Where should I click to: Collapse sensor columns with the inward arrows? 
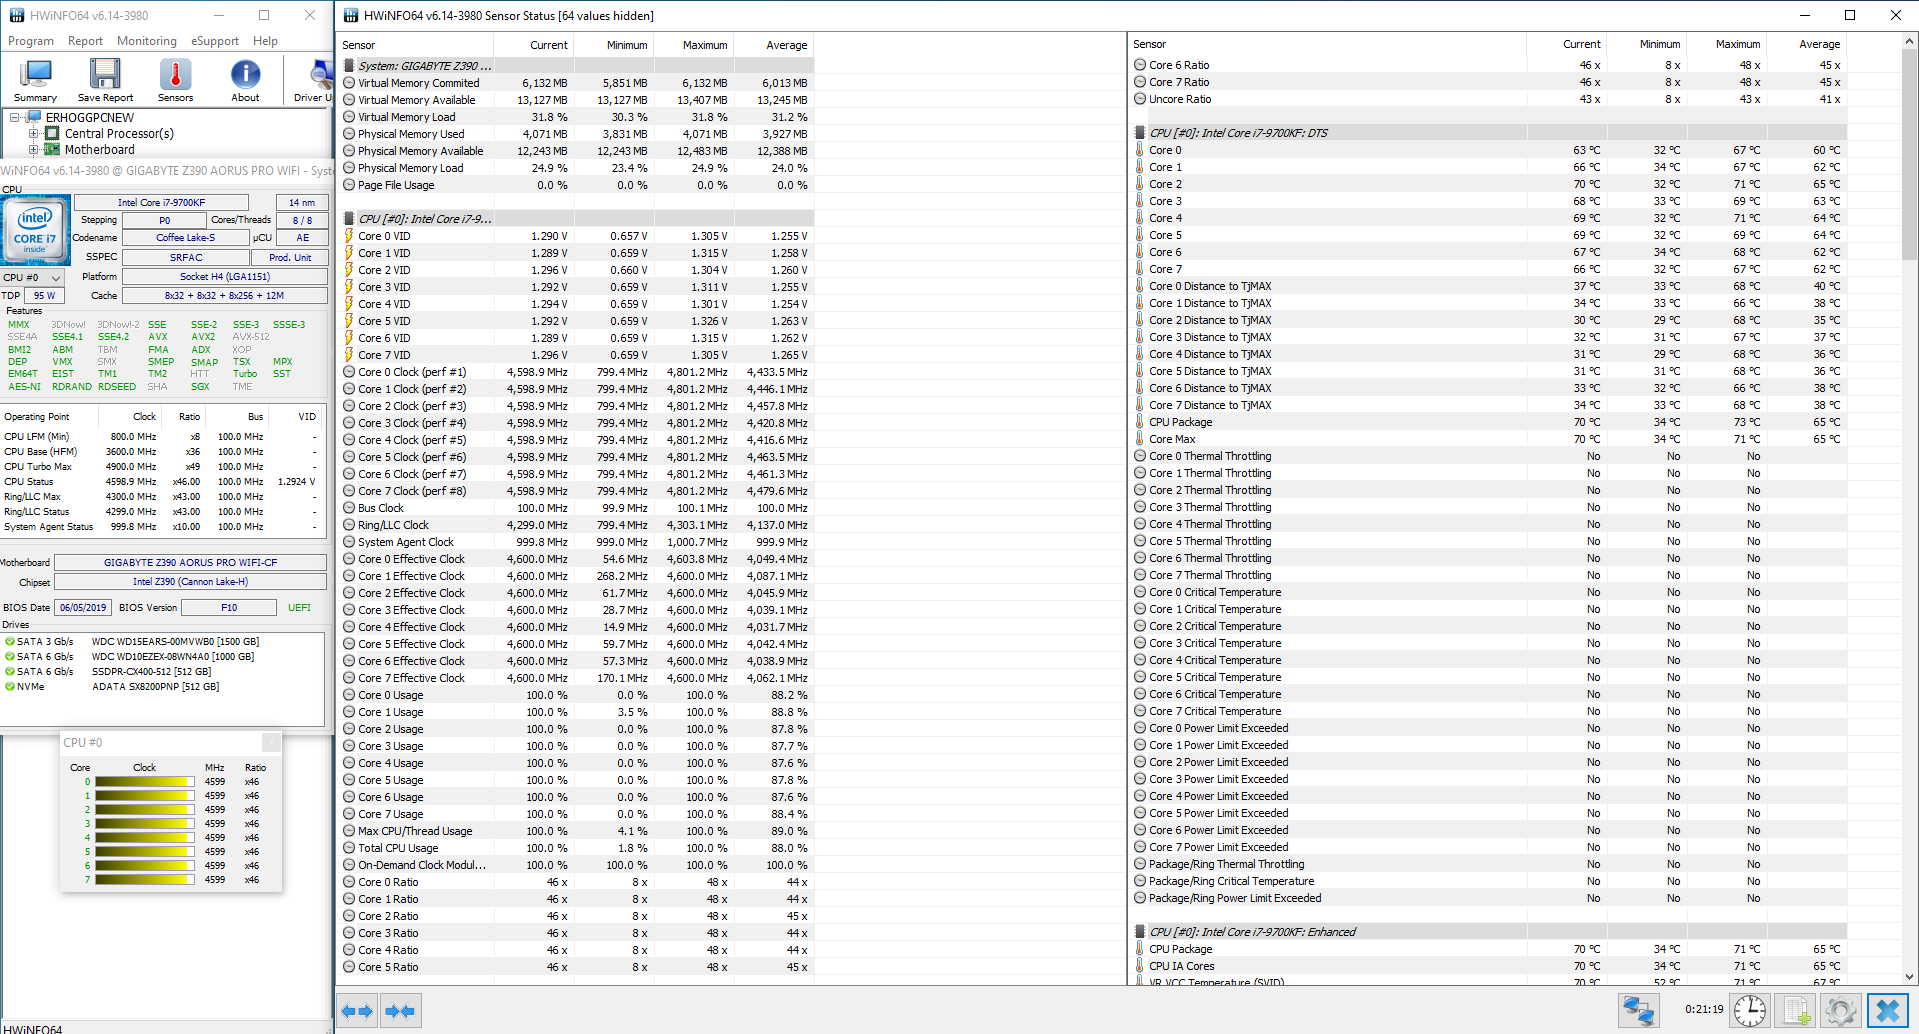400,1011
